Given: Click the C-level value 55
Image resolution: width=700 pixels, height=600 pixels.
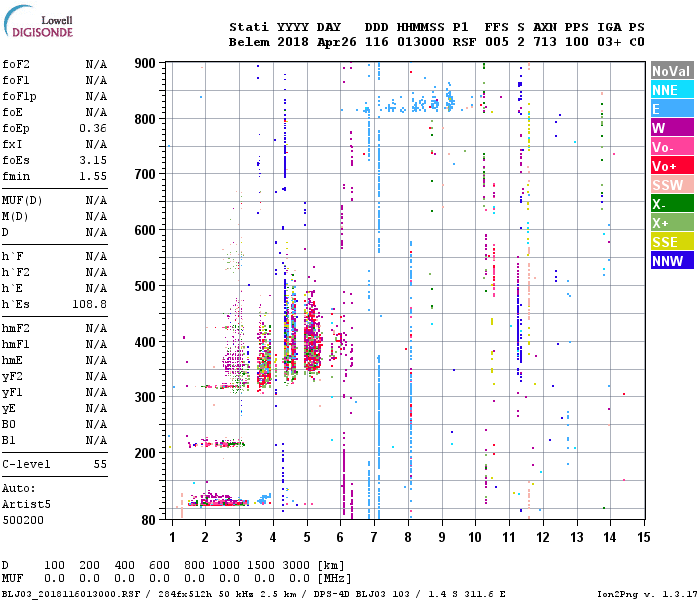Looking at the screenshot, I should pyautogui.click(x=100, y=464).
